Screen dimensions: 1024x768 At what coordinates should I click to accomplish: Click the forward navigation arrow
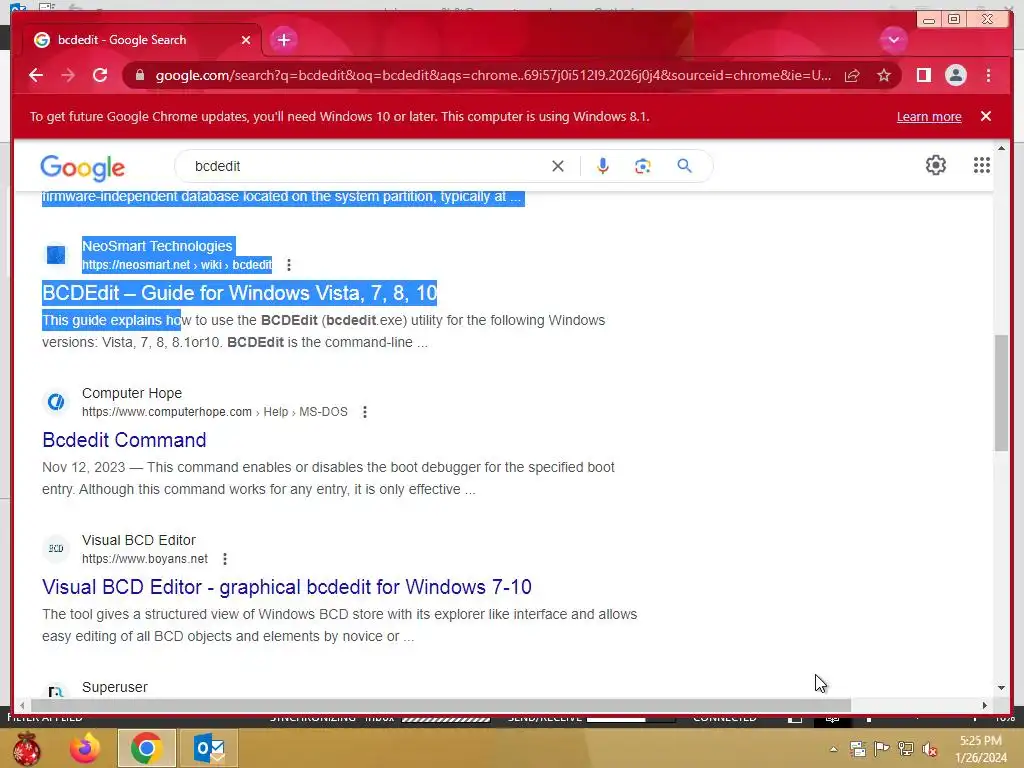(68, 76)
